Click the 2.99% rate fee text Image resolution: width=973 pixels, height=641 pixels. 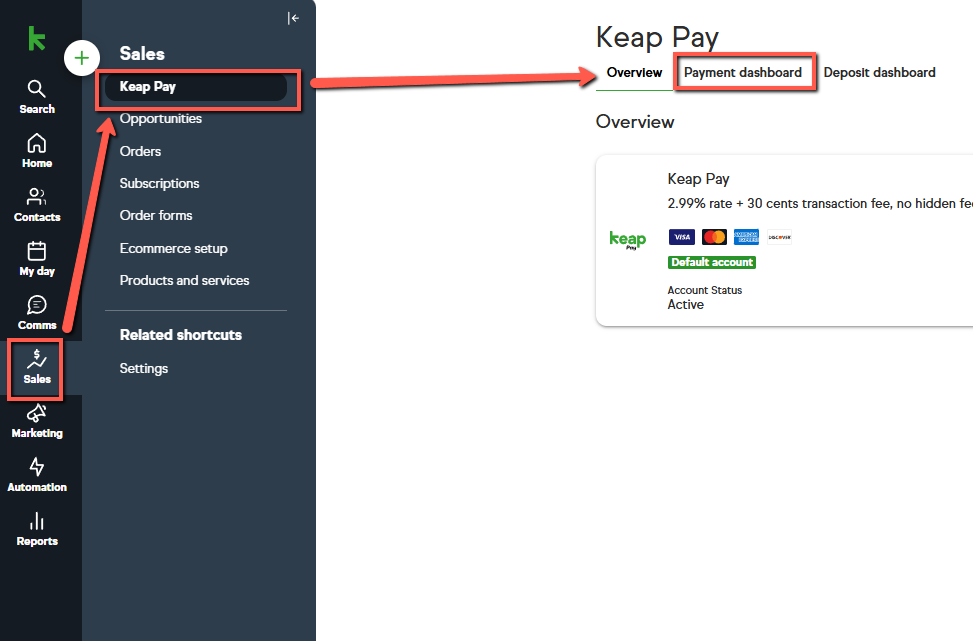tap(820, 204)
